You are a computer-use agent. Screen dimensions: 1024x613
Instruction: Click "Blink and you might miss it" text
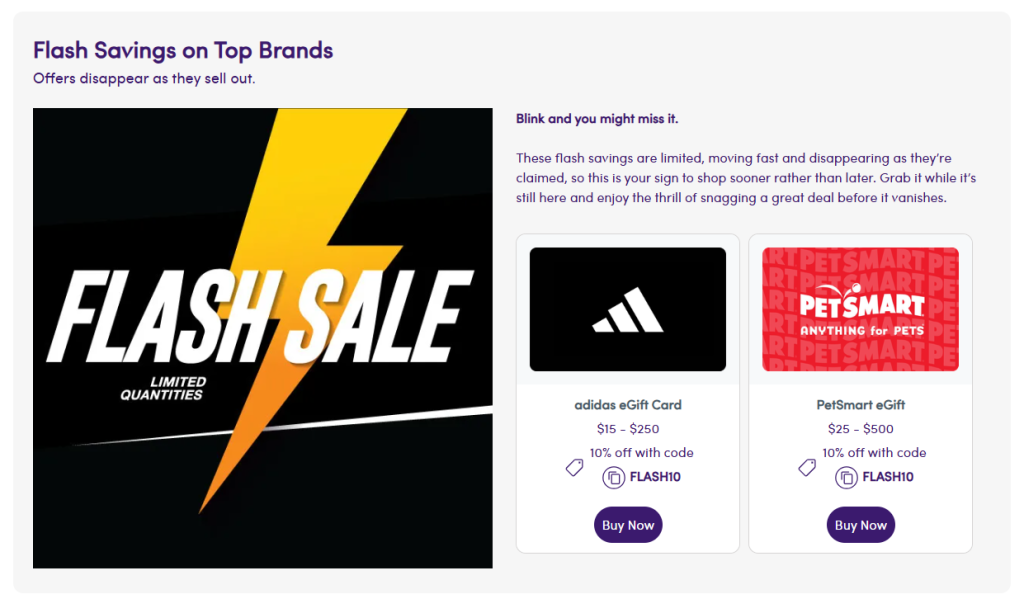596,119
